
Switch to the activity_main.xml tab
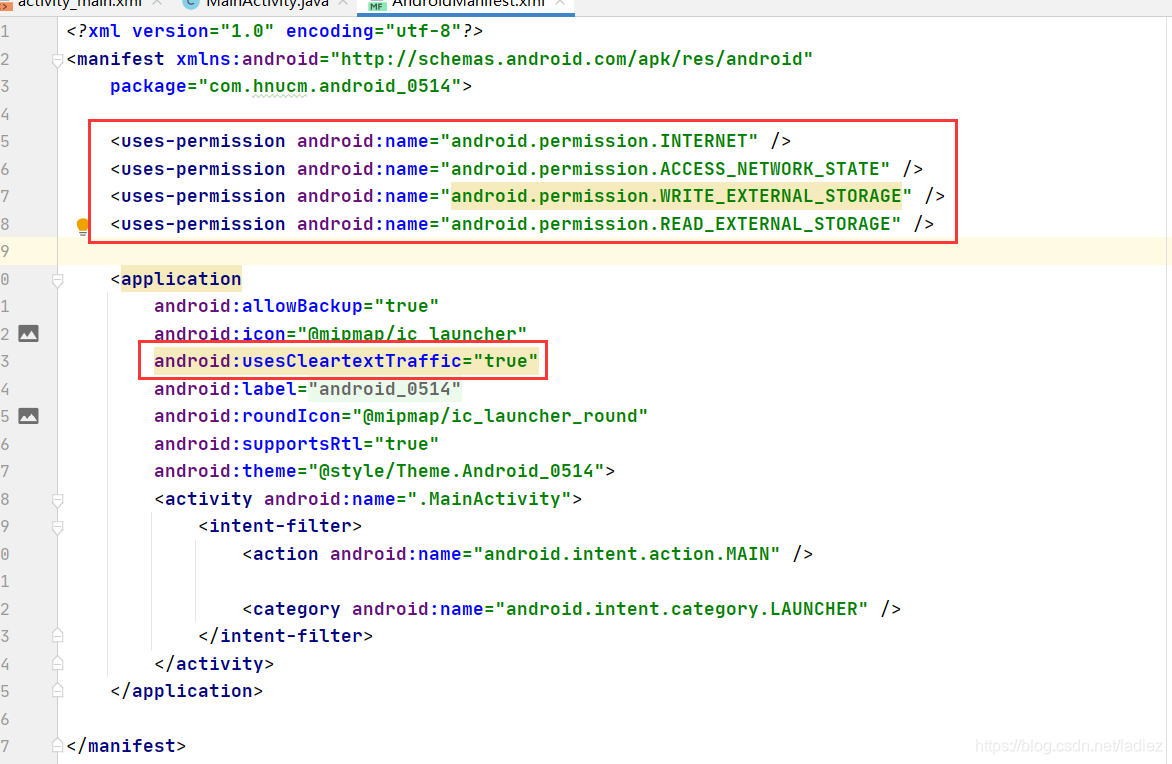pos(80,4)
